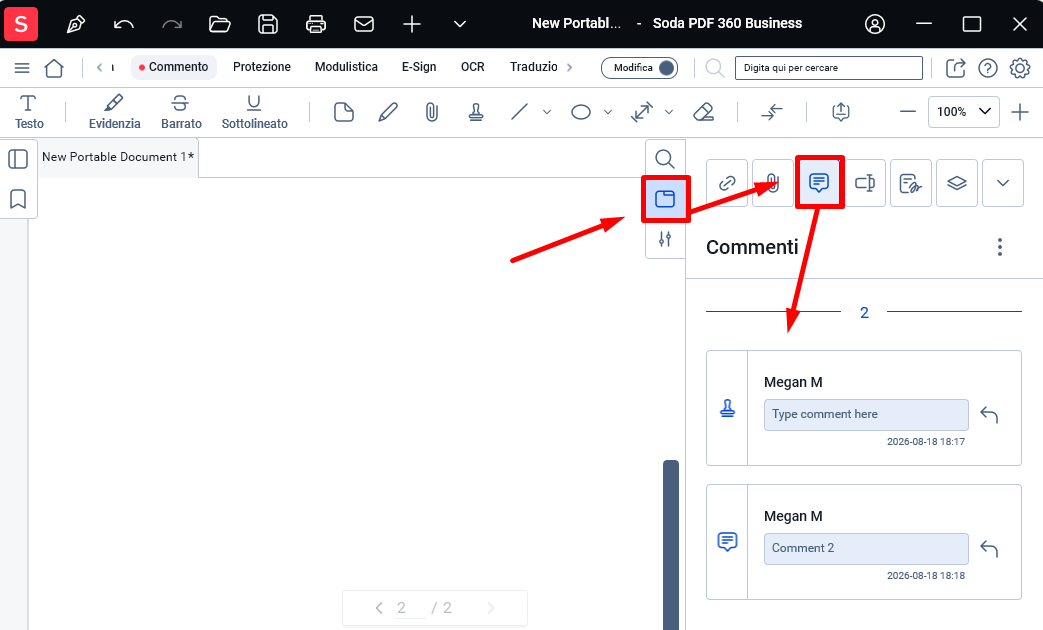Switch to the Modulistica tab
The height and width of the screenshot is (630, 1043).
click(x=346, y=67)
